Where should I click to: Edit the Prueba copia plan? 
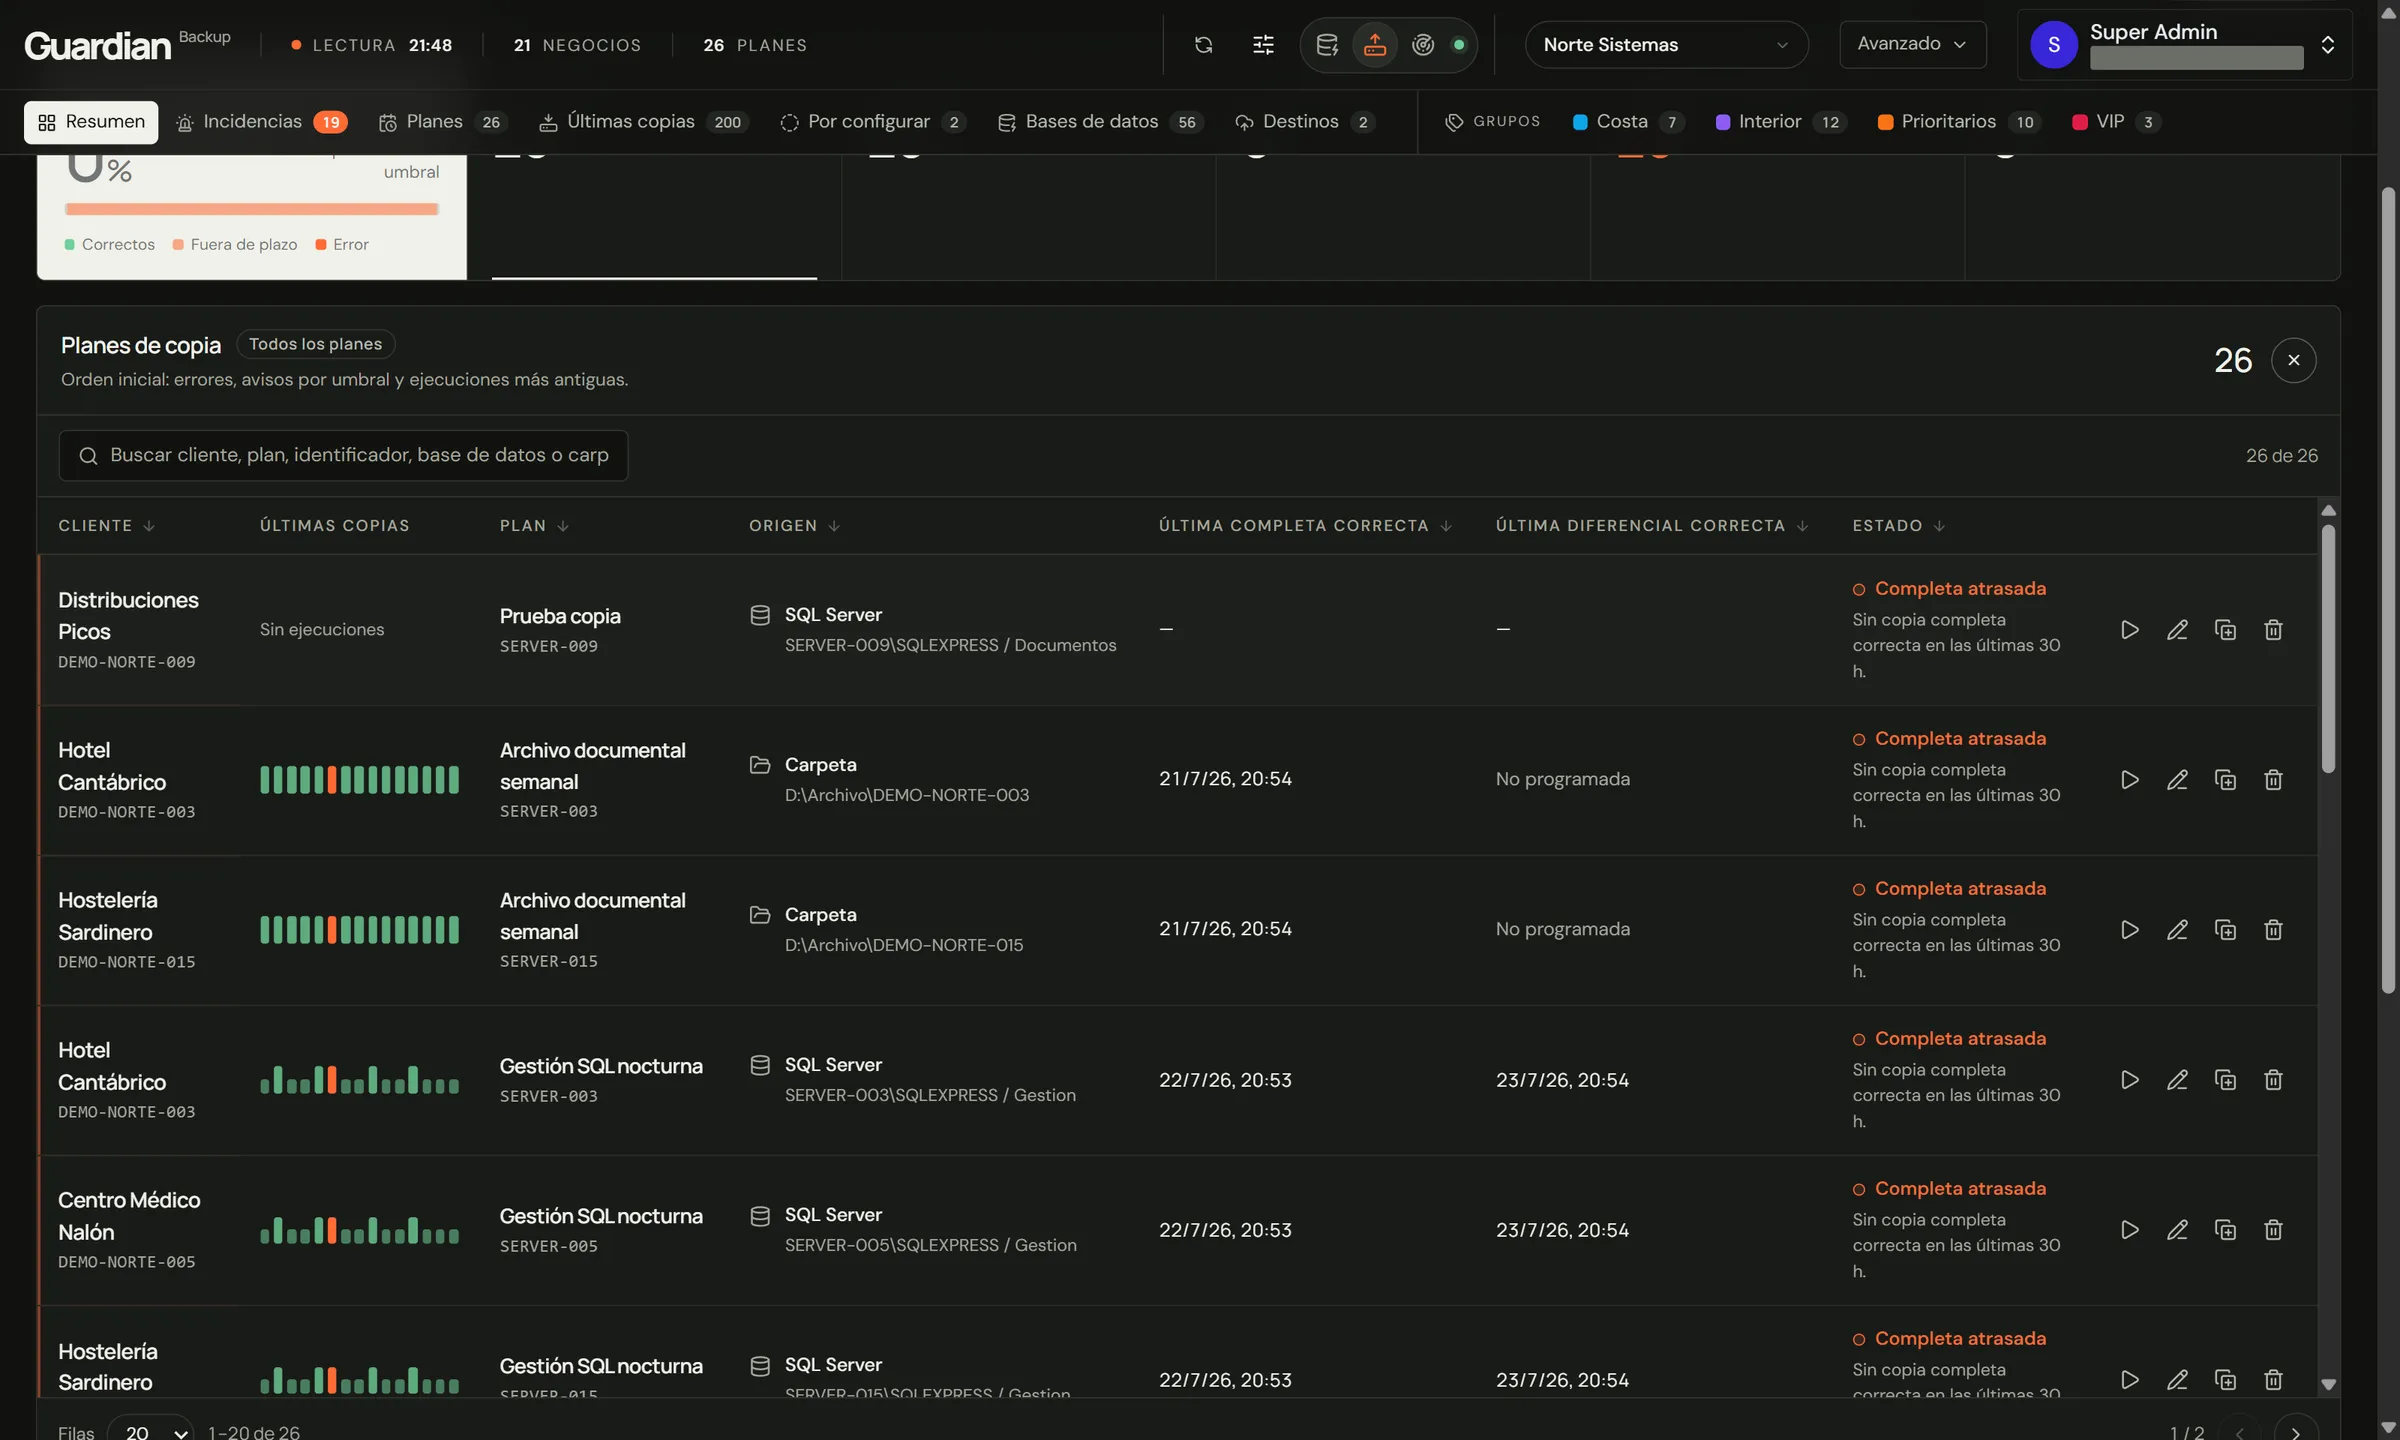(2177, 630)
